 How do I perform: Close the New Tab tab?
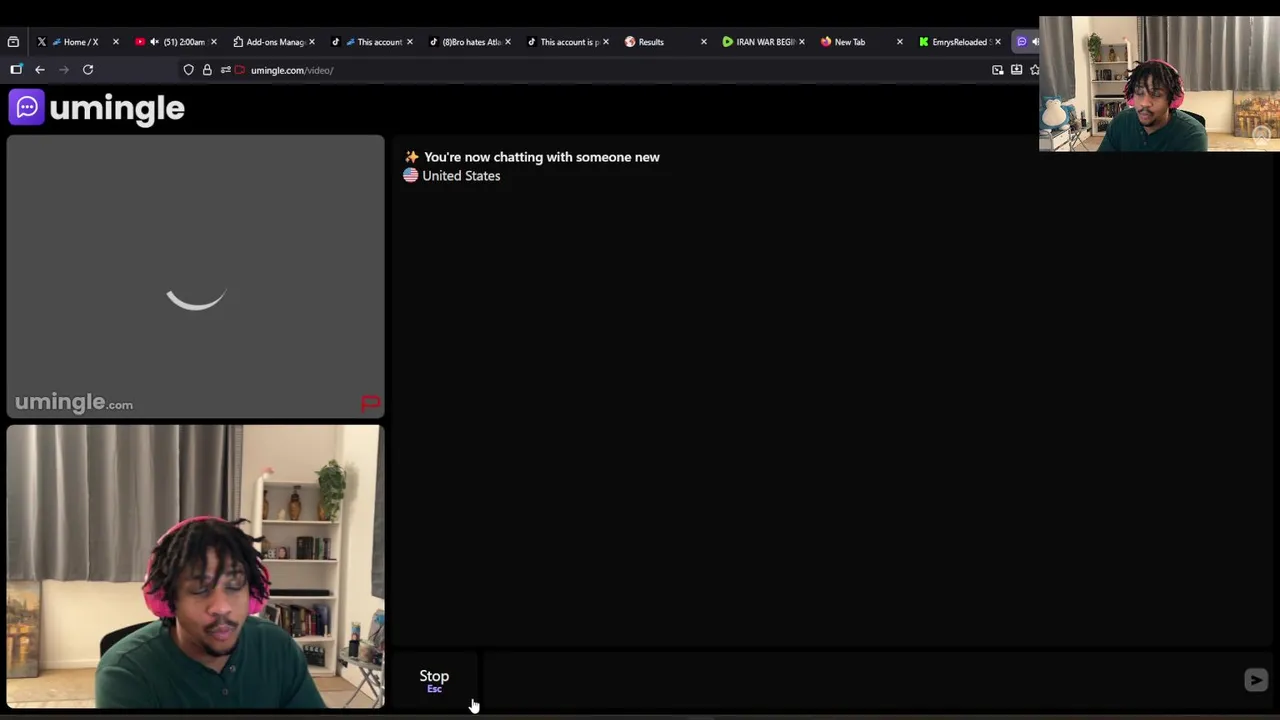click(900, 42)
